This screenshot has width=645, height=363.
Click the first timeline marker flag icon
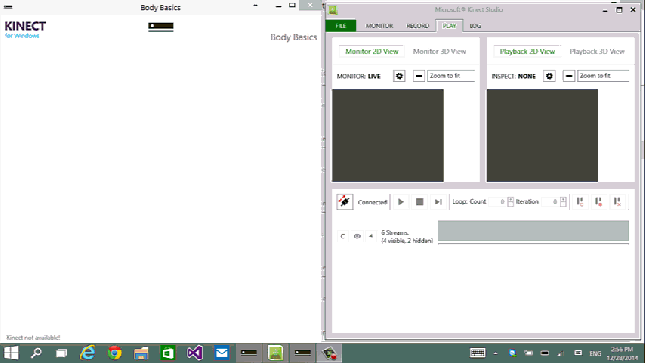pos(580,202)
